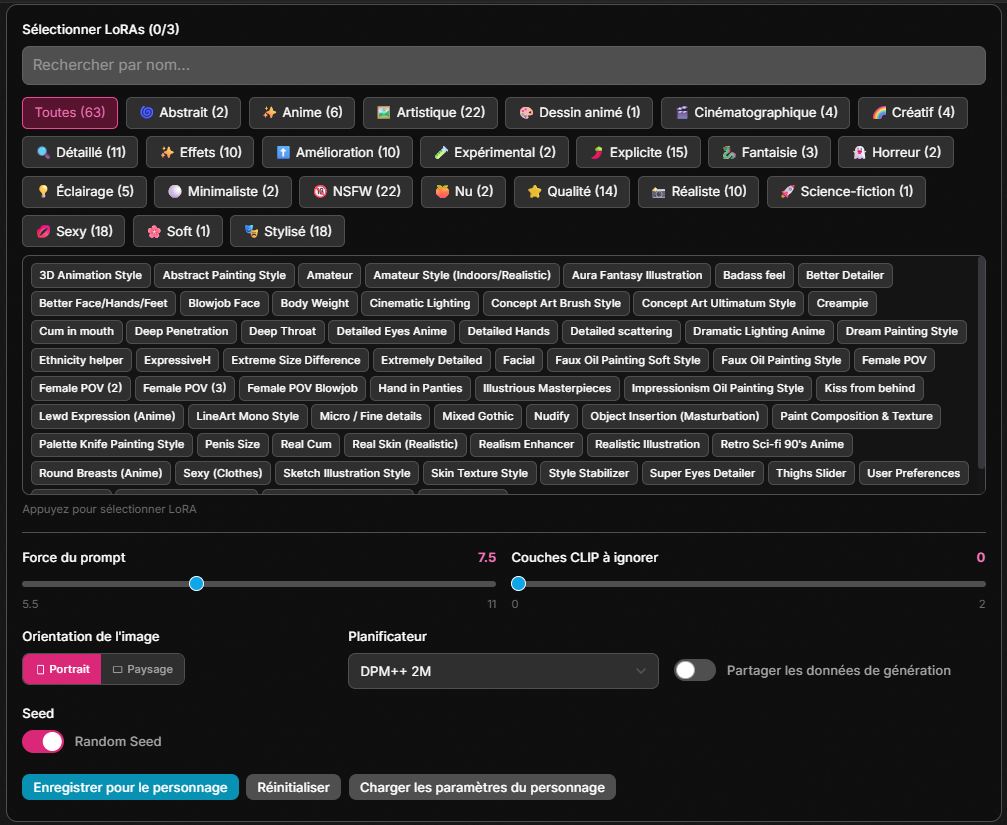Focus the Rechercher par nom search field
1007x825 pixels.
point(503,66)
